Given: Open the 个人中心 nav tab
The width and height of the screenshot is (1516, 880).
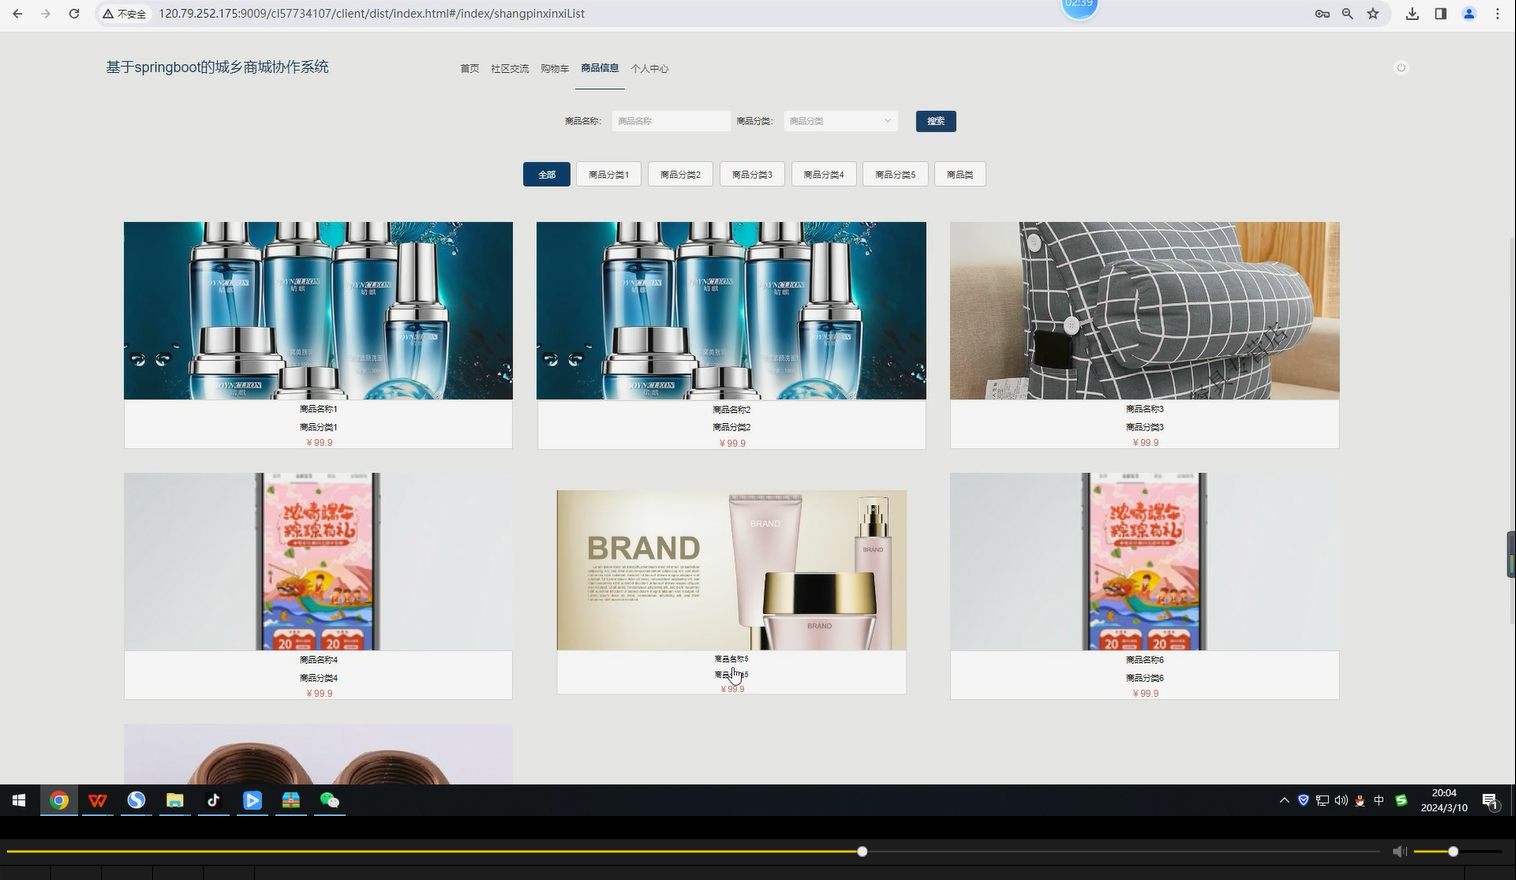Looking at the screenshot, I should point(649,69).
